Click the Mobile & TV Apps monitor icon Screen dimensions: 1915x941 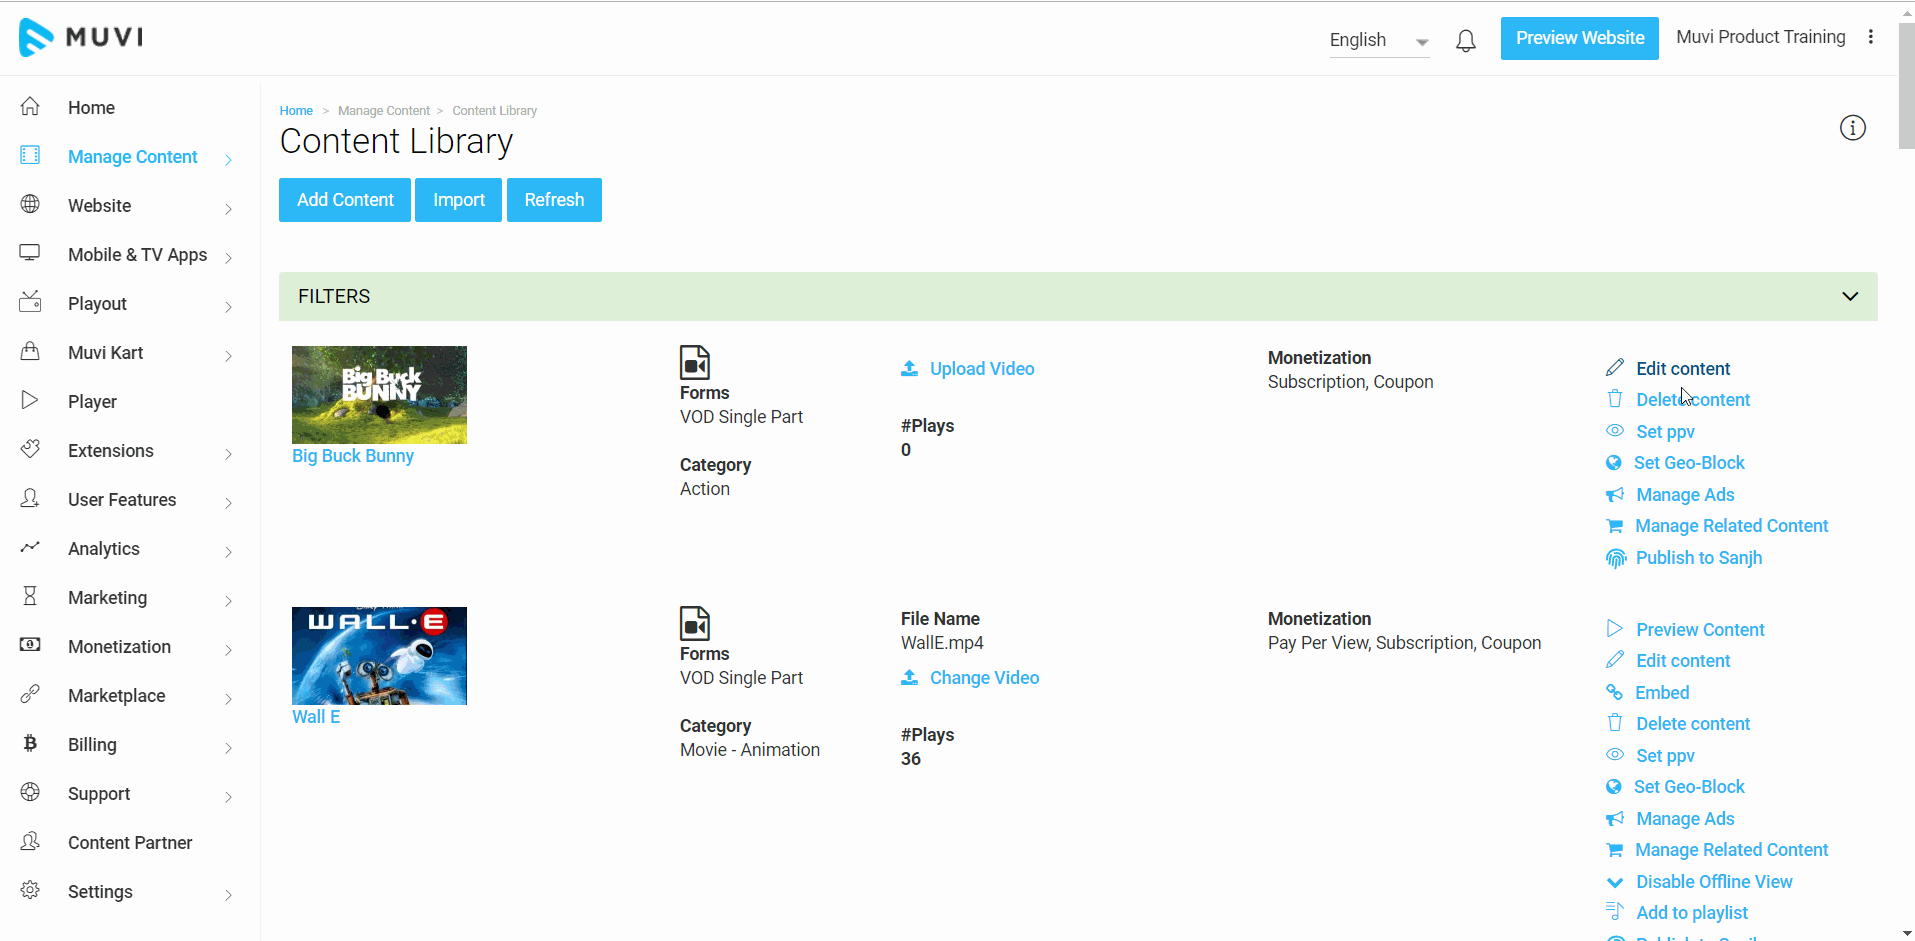pyautogui.click(x=31, y=253)
